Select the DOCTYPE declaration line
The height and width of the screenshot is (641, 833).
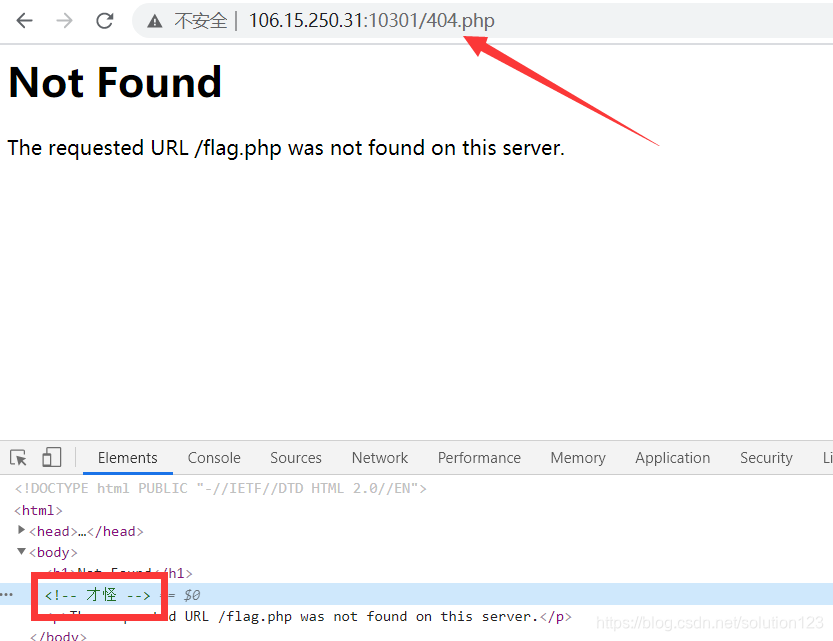(x=220, y=489)
